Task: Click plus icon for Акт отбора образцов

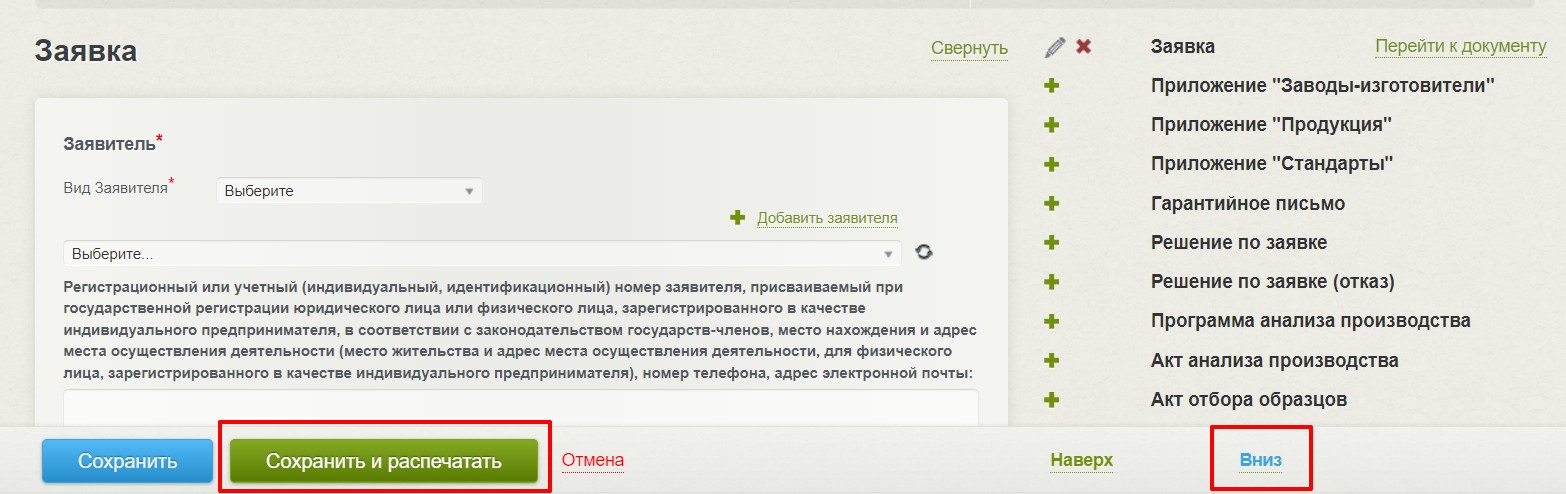Action: coord(1051,400)
